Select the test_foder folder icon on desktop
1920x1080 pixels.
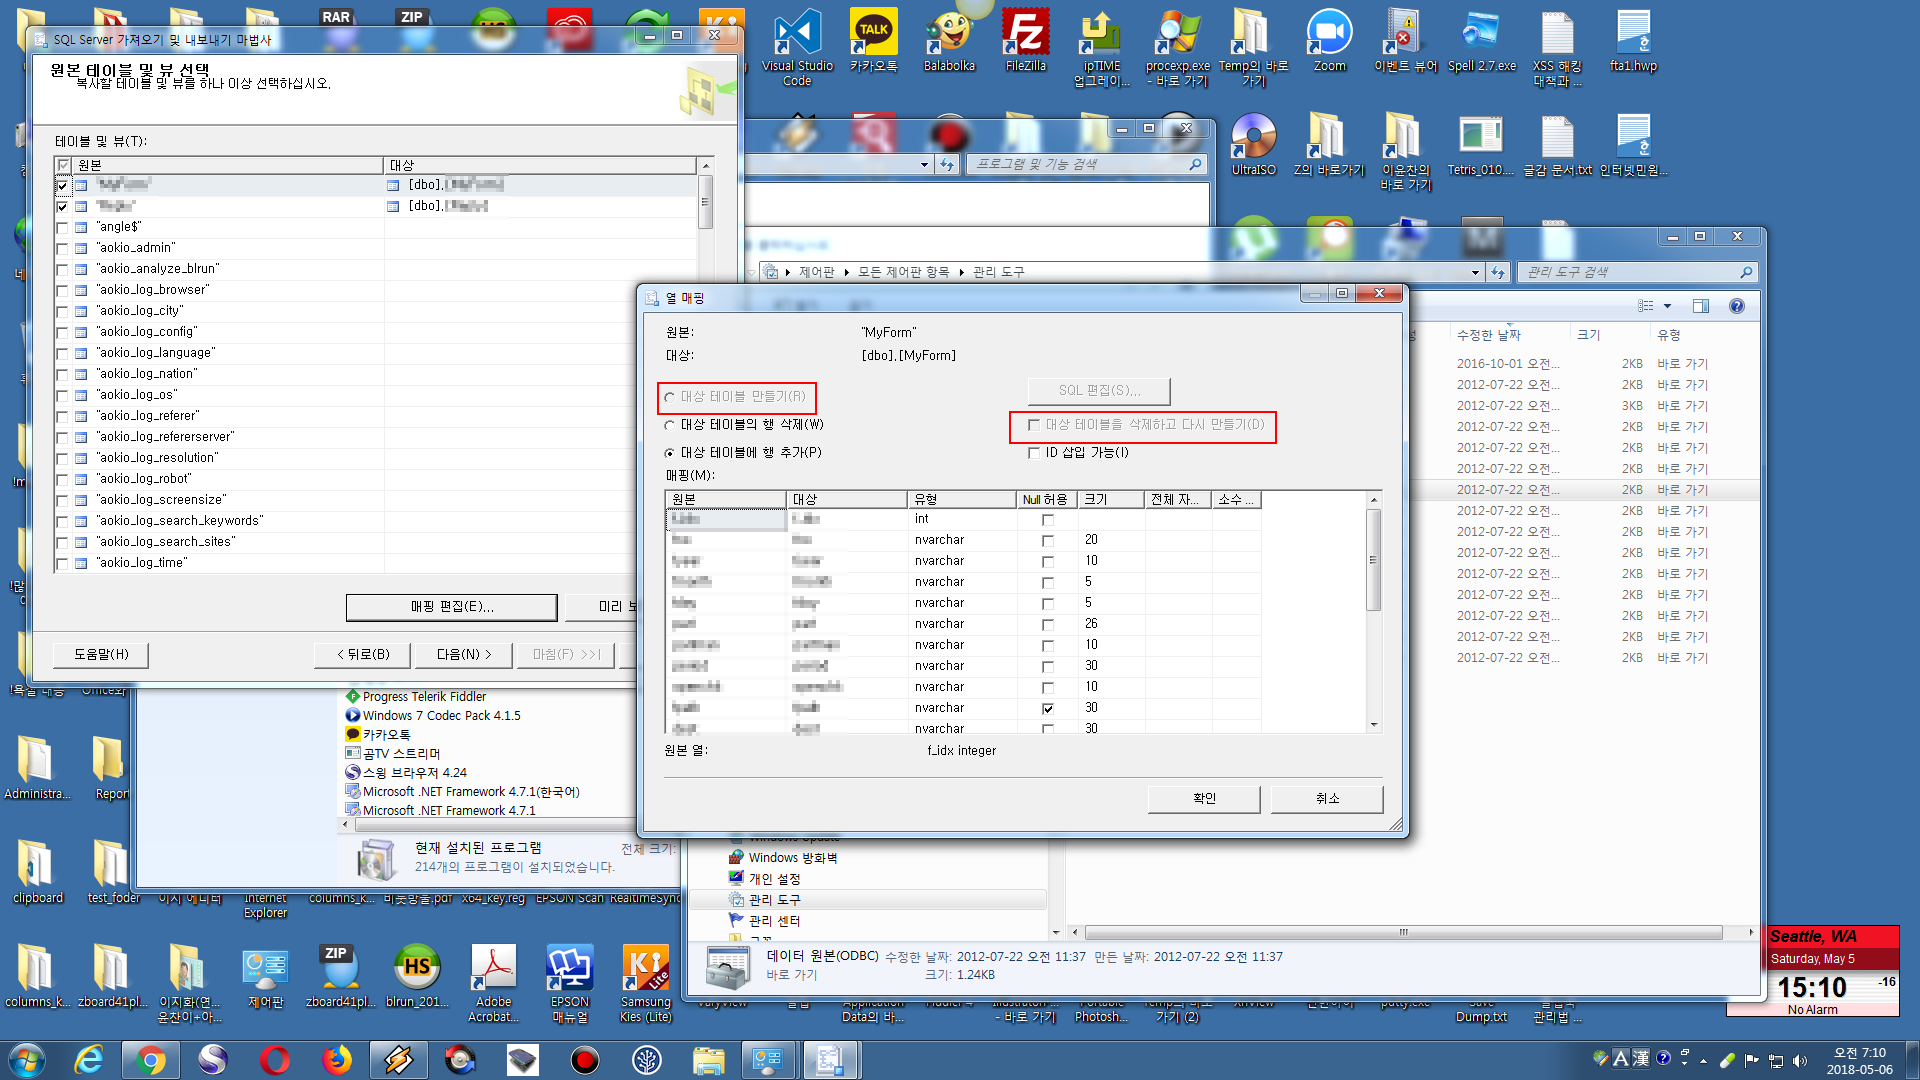[114, 872]
